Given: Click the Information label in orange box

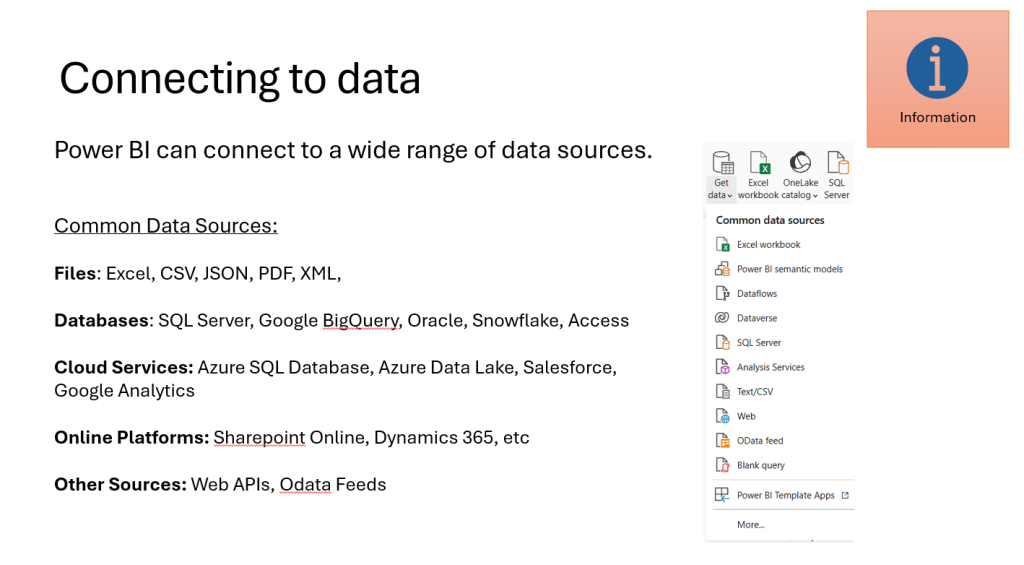Looking at the screenshot, I should pos(937,118).
